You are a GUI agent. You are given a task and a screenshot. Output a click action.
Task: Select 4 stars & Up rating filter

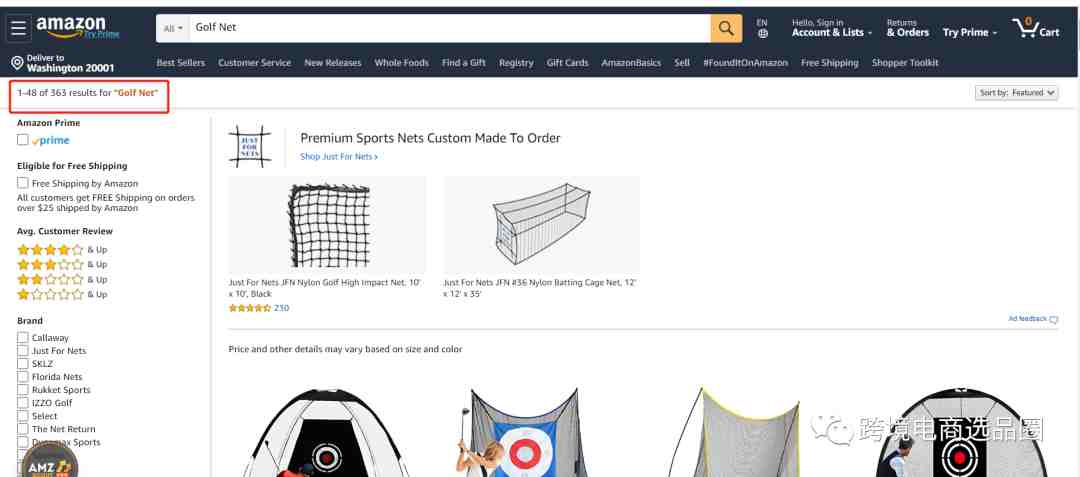[62, 250]
